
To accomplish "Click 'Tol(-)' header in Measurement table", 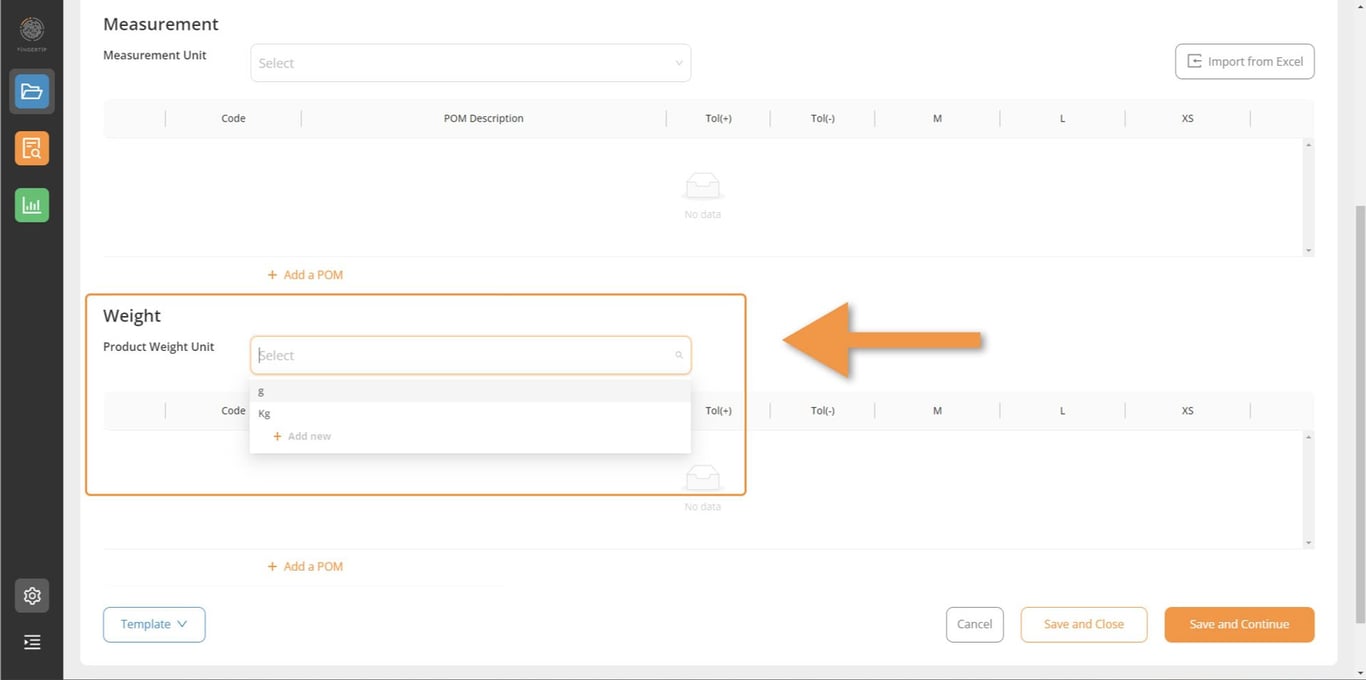I will click(823, 118).
